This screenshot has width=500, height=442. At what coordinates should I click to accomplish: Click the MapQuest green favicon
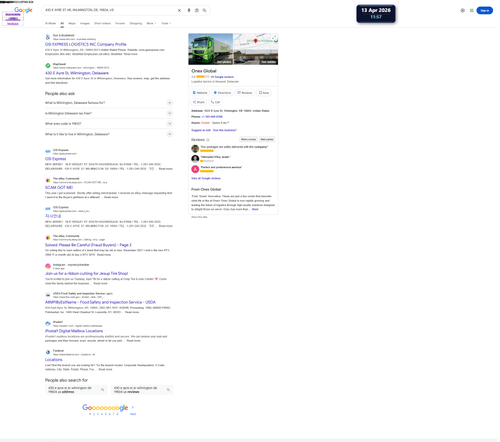pos(48,66)
